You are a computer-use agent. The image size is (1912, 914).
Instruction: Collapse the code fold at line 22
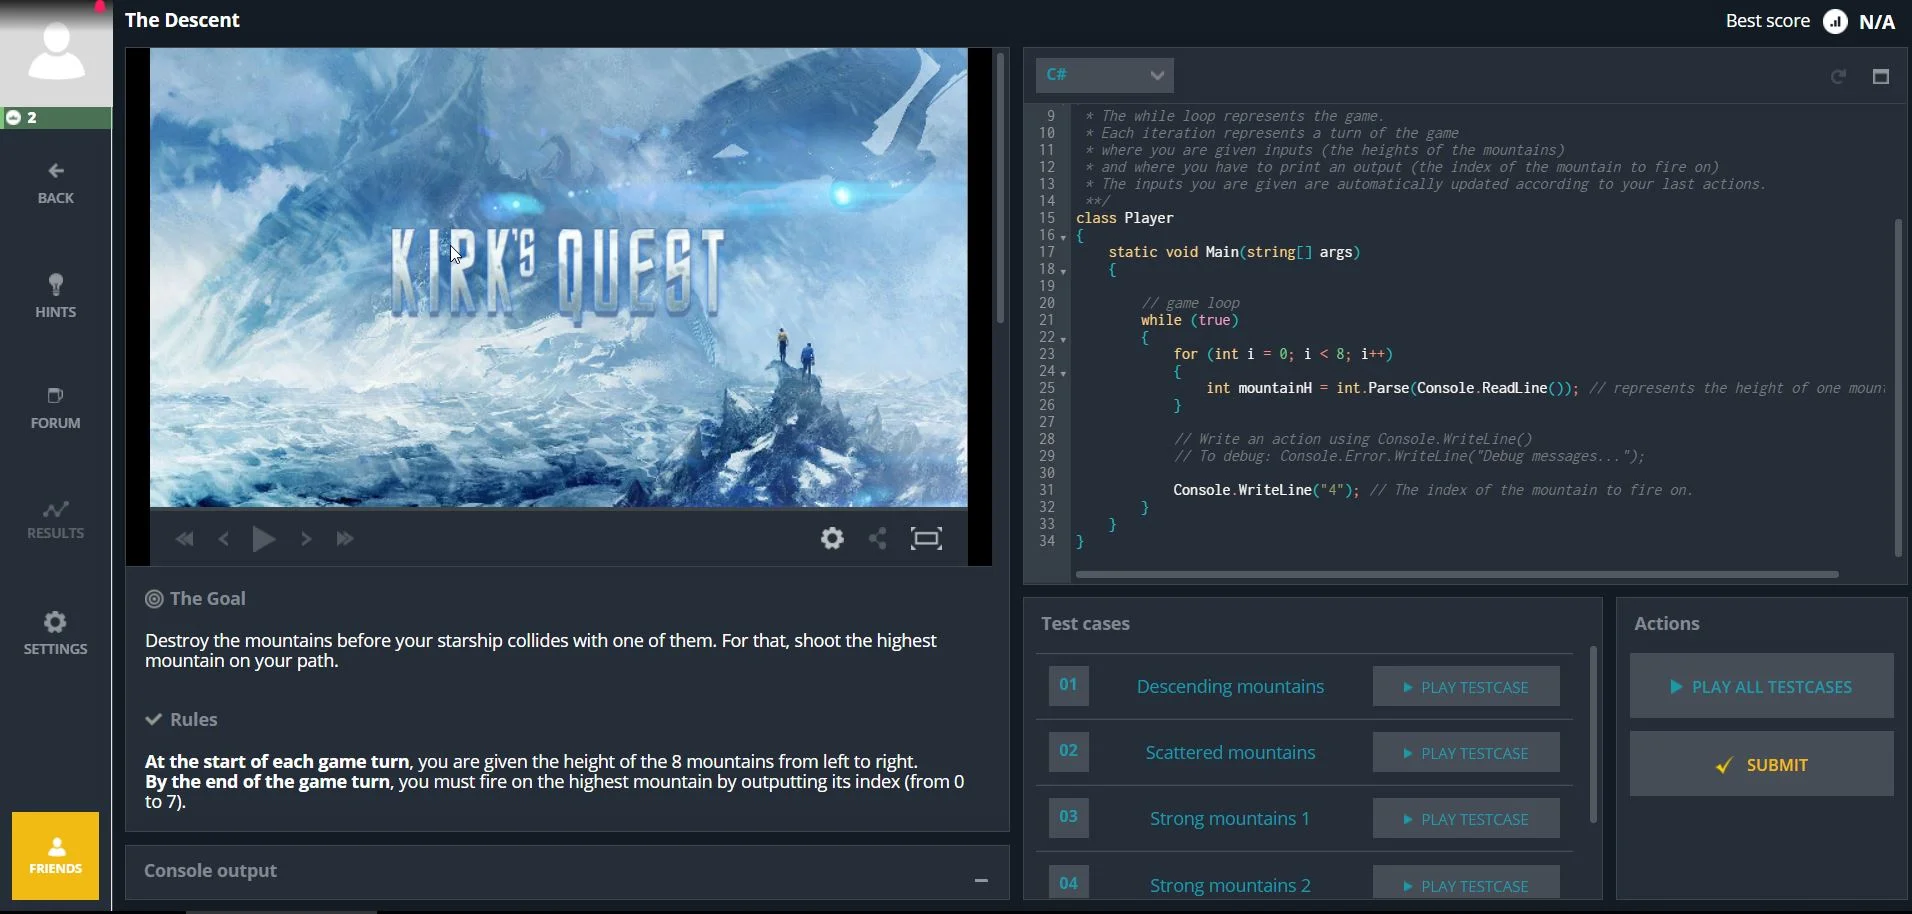click(x=1063, y=340)
